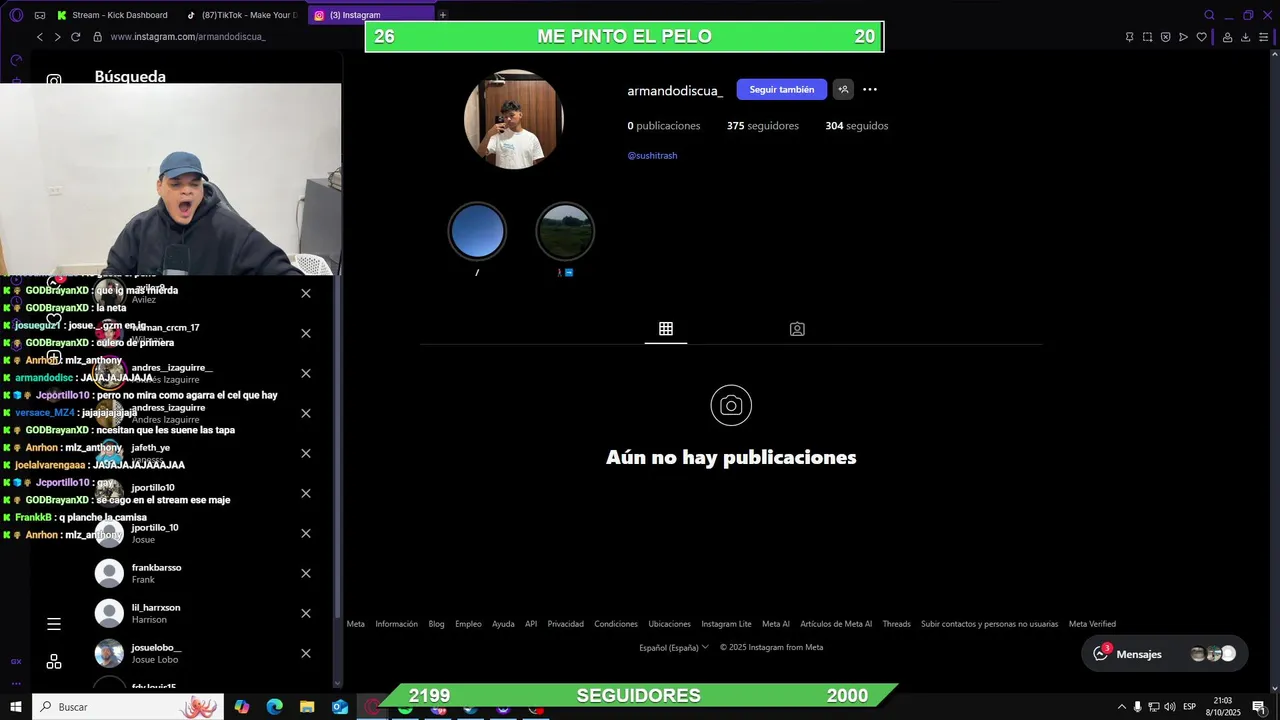Open the Opera account profile icon
This screenshot has width=1280, height=720.
point(1228,37)
